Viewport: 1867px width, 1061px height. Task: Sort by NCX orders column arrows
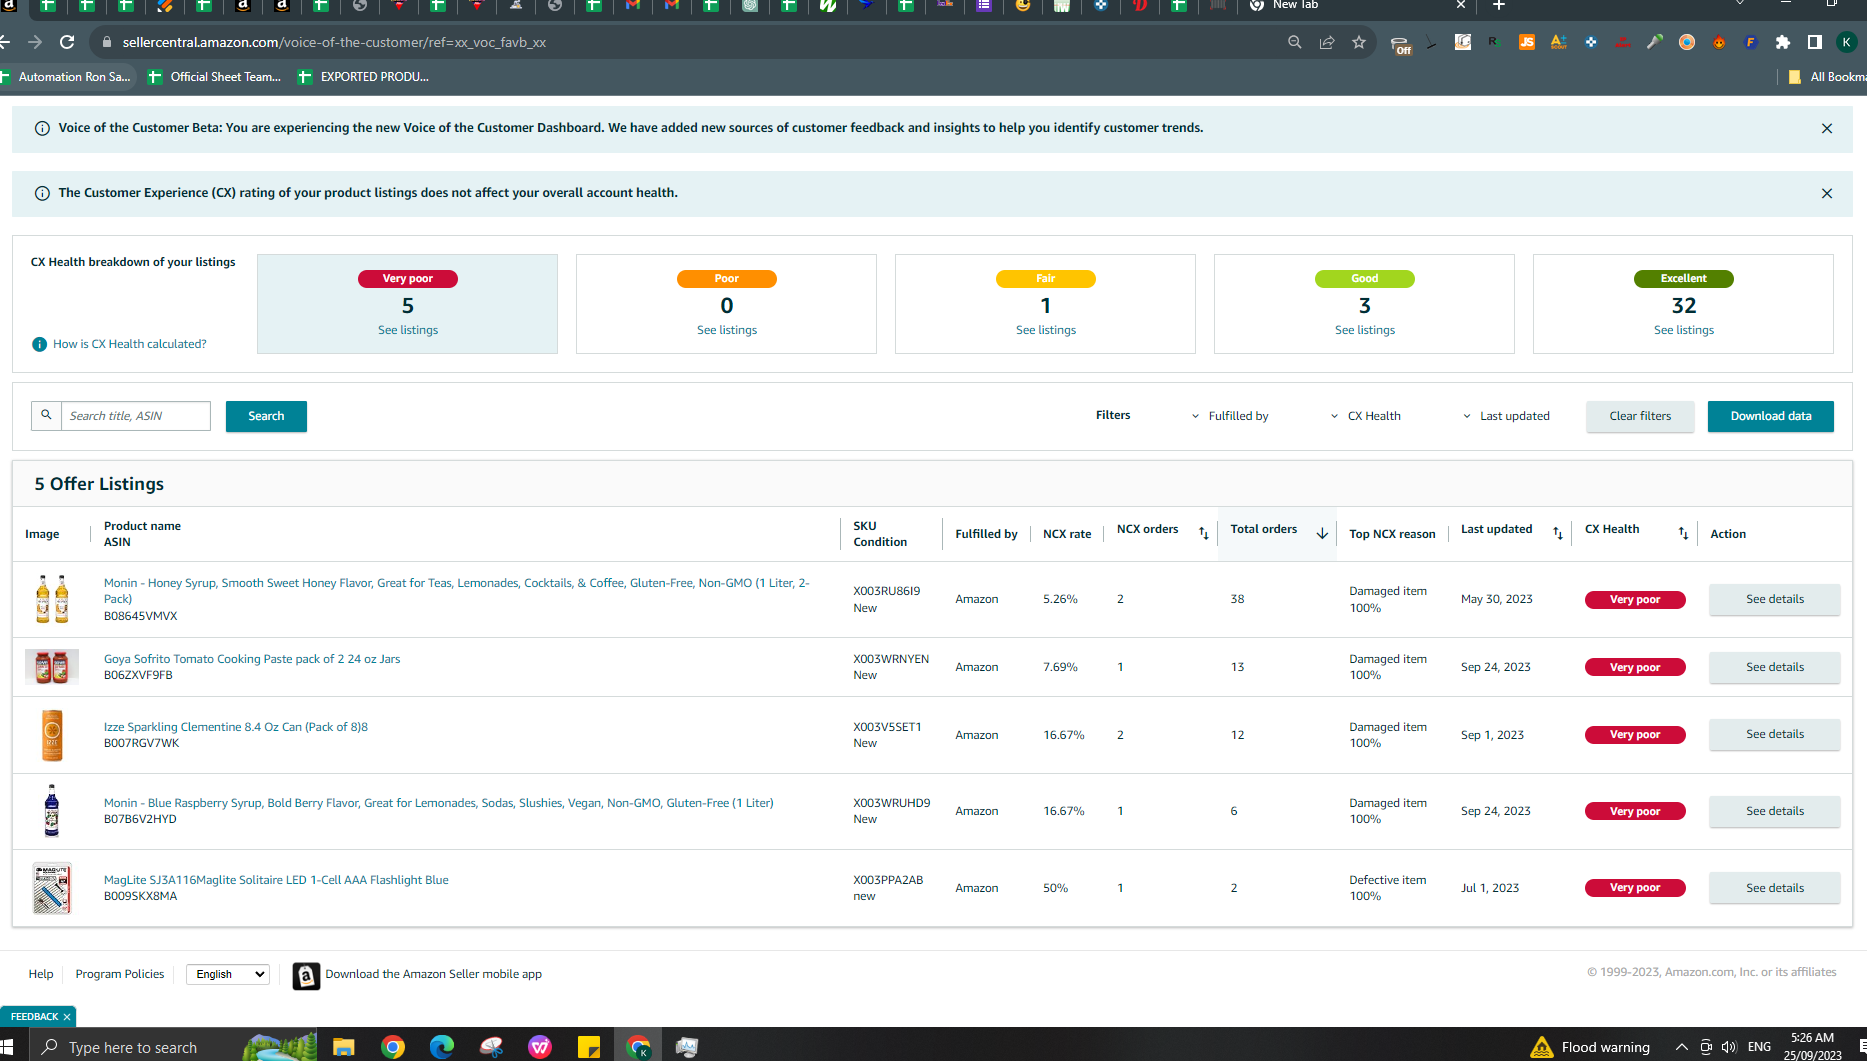tap(1204, 534)
